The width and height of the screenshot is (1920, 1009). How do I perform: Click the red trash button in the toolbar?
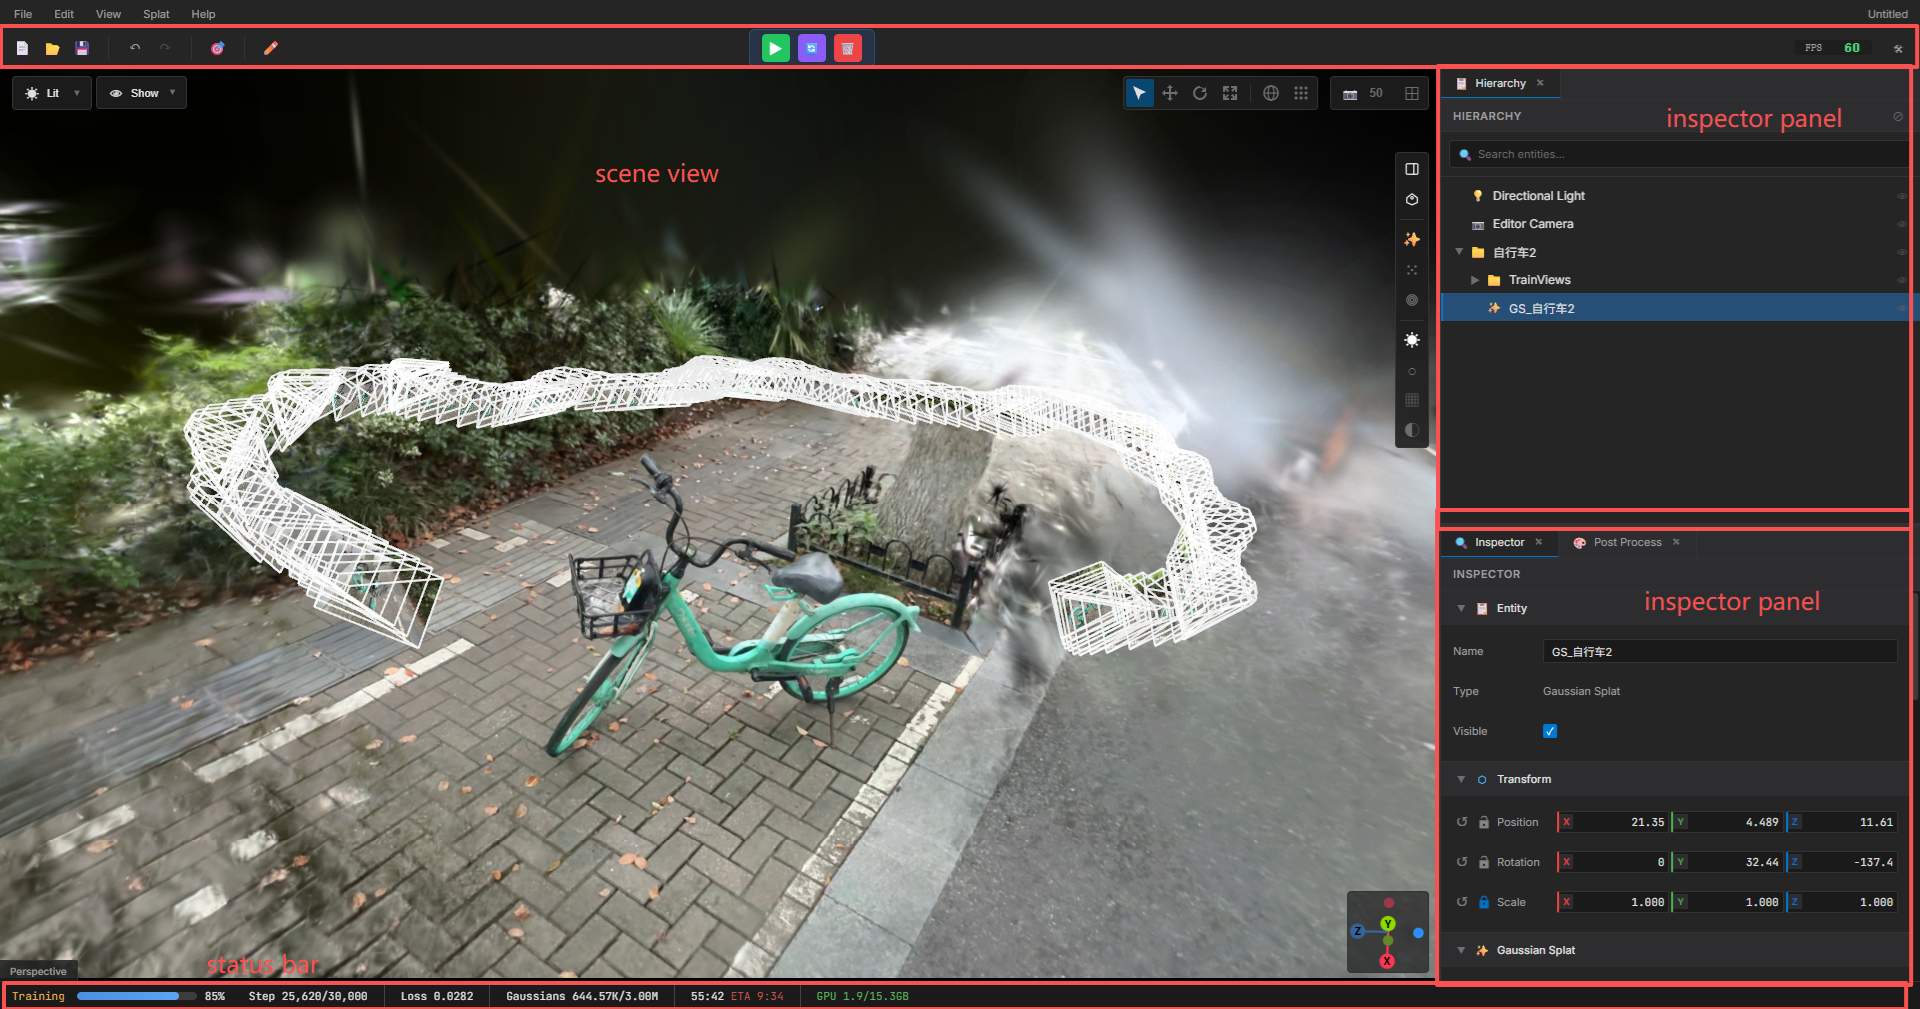848,47
